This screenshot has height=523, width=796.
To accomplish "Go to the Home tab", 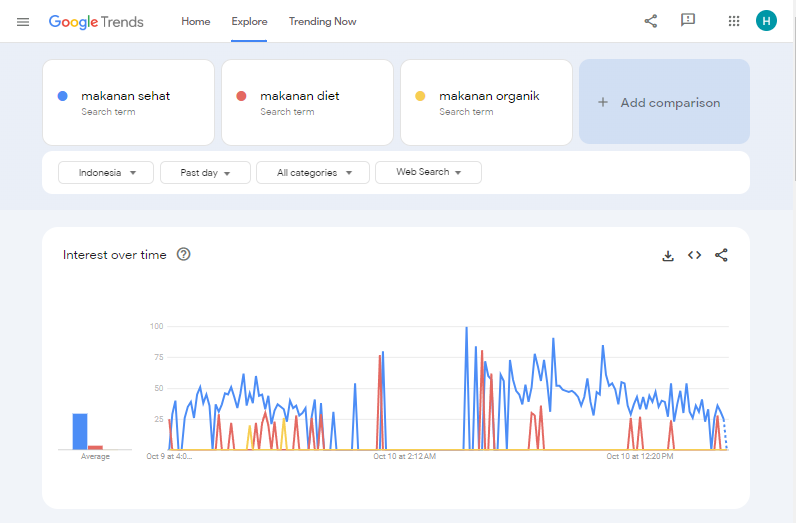I will coord(195,21).
